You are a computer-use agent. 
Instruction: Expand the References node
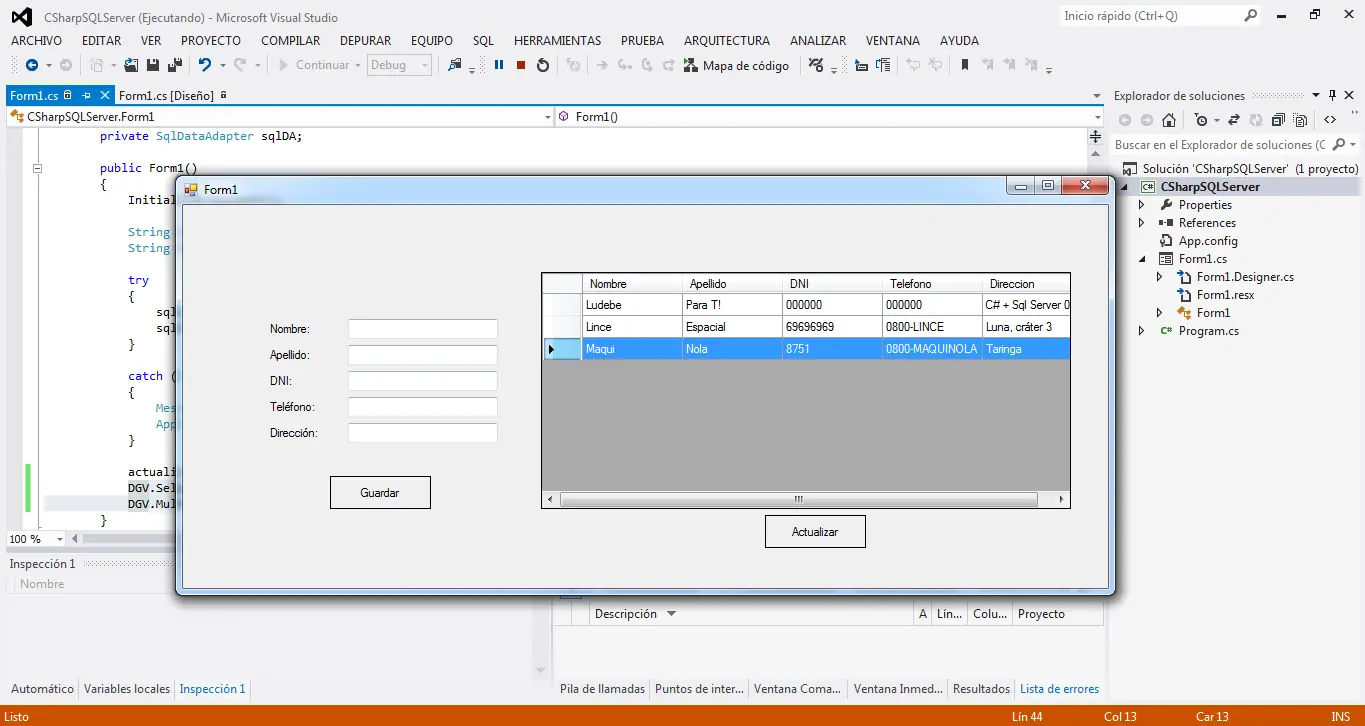point(1142,223)
